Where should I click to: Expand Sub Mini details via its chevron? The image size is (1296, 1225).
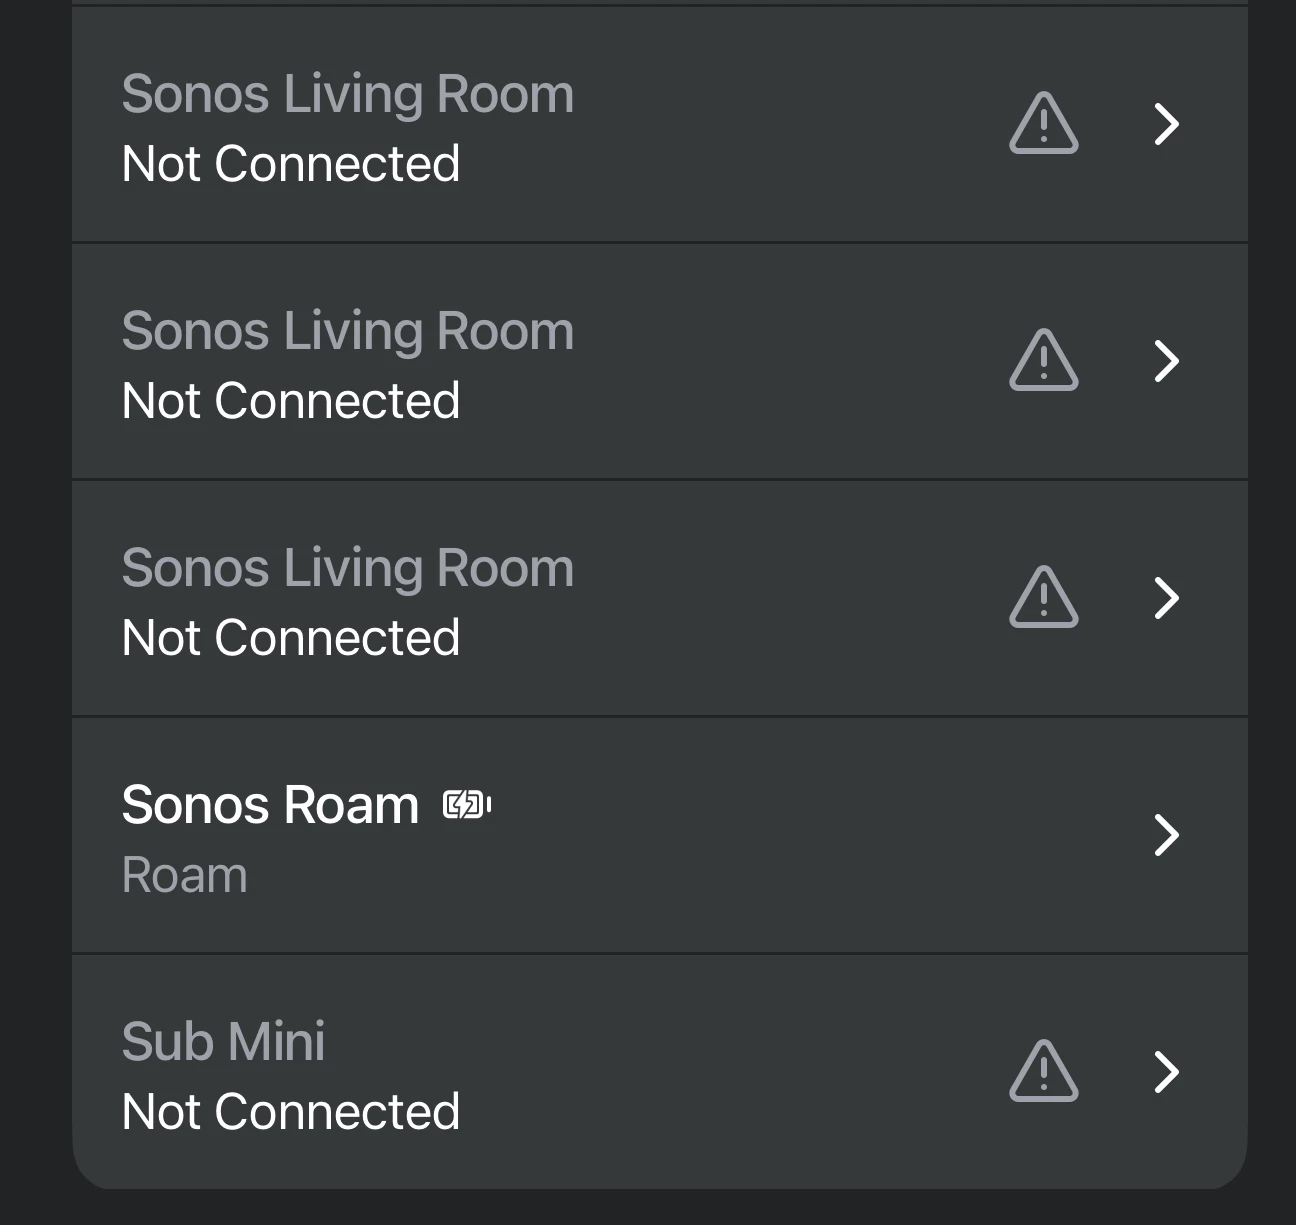(1167, 1072)
